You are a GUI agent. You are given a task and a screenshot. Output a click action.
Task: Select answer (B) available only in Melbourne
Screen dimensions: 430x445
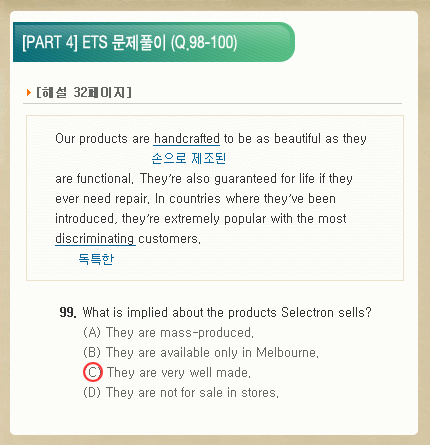201,353
